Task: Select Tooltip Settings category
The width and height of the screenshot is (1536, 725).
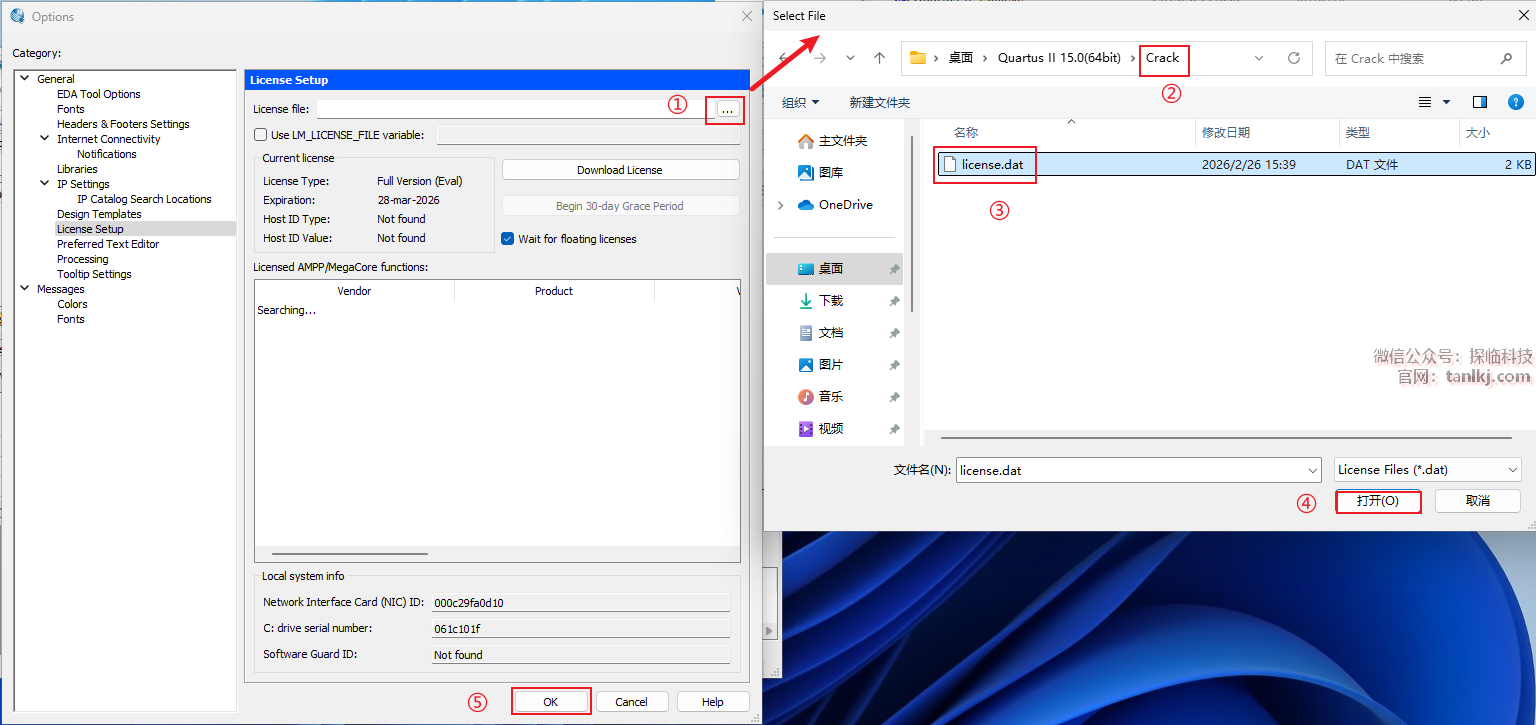Action: click(94, 274)
